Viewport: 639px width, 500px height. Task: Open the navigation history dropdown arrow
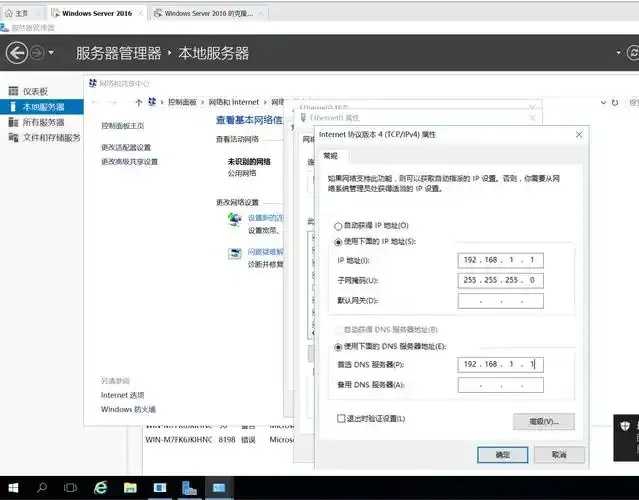click(51, 53)
